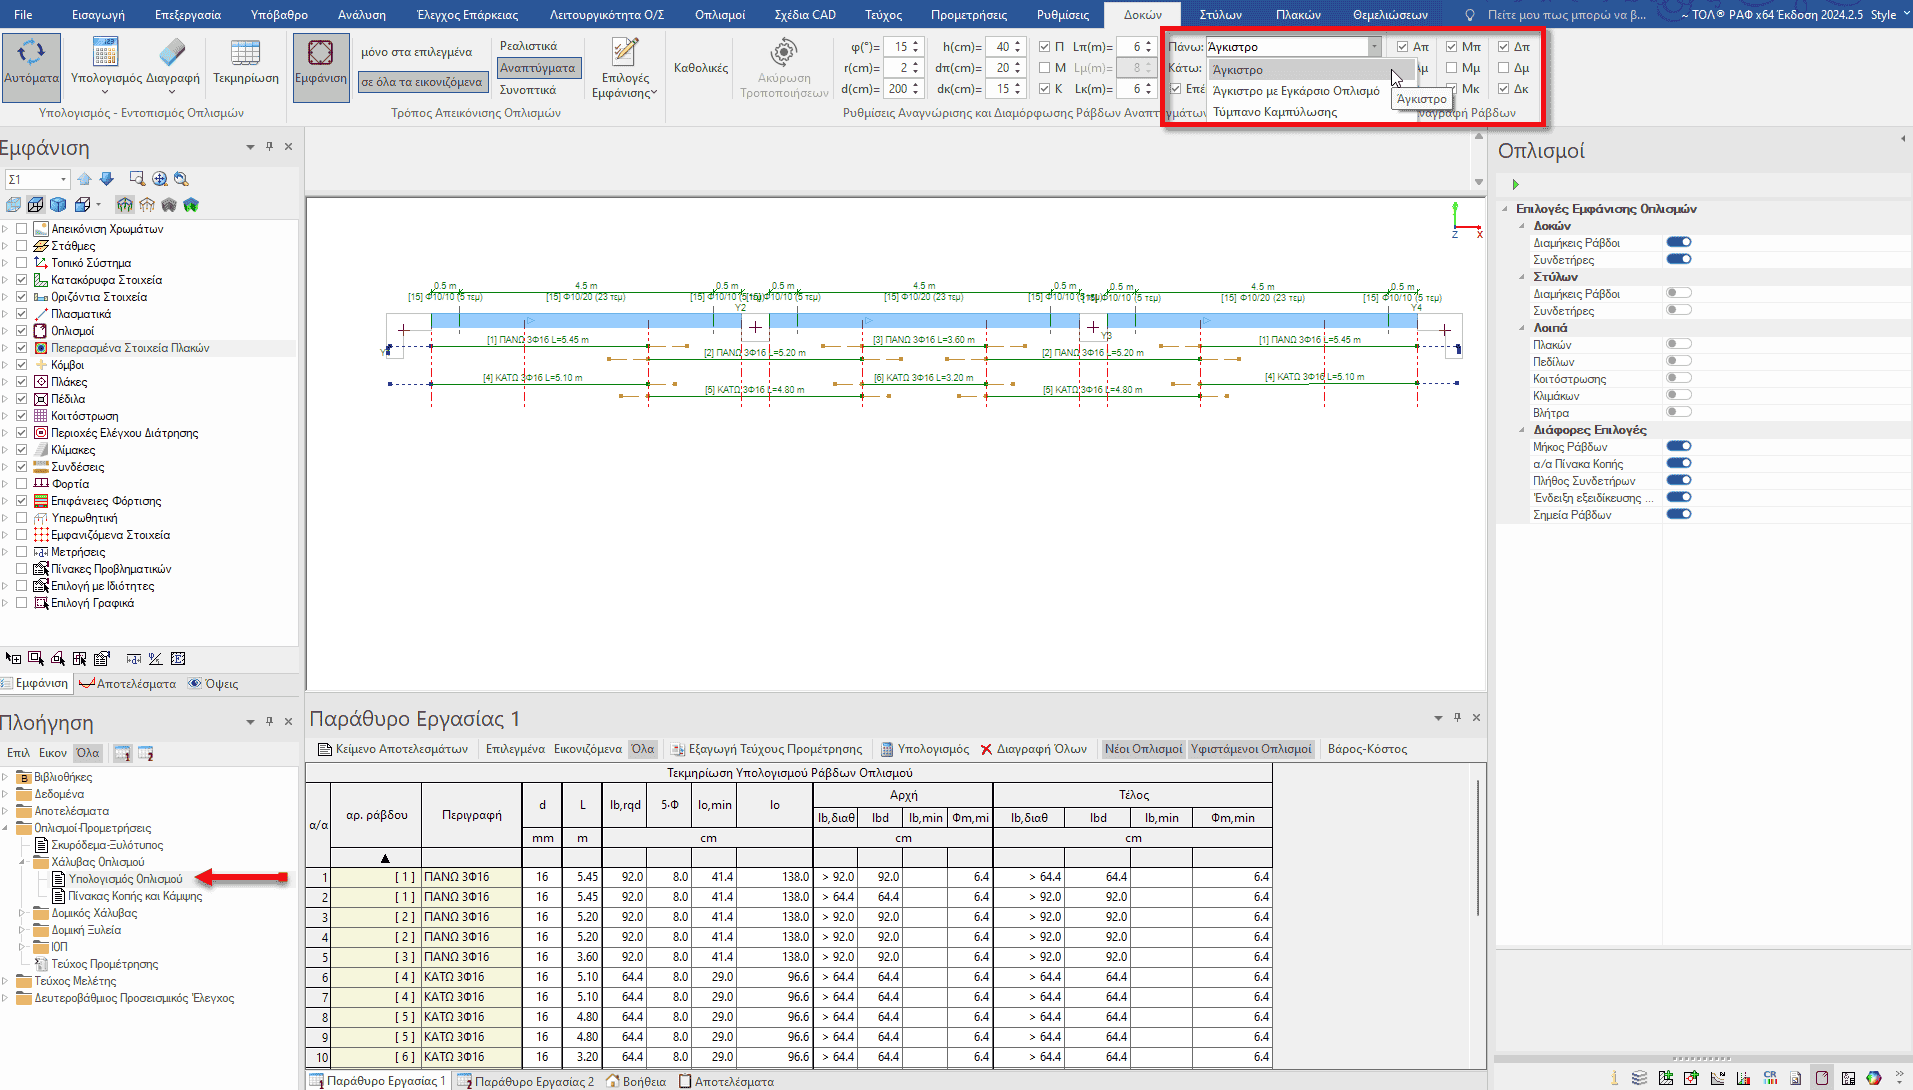Screen dimensions: 1913x1090
Task: Open the Επιλογές Εμφάνισης dropdown
Action: point(625,85)
